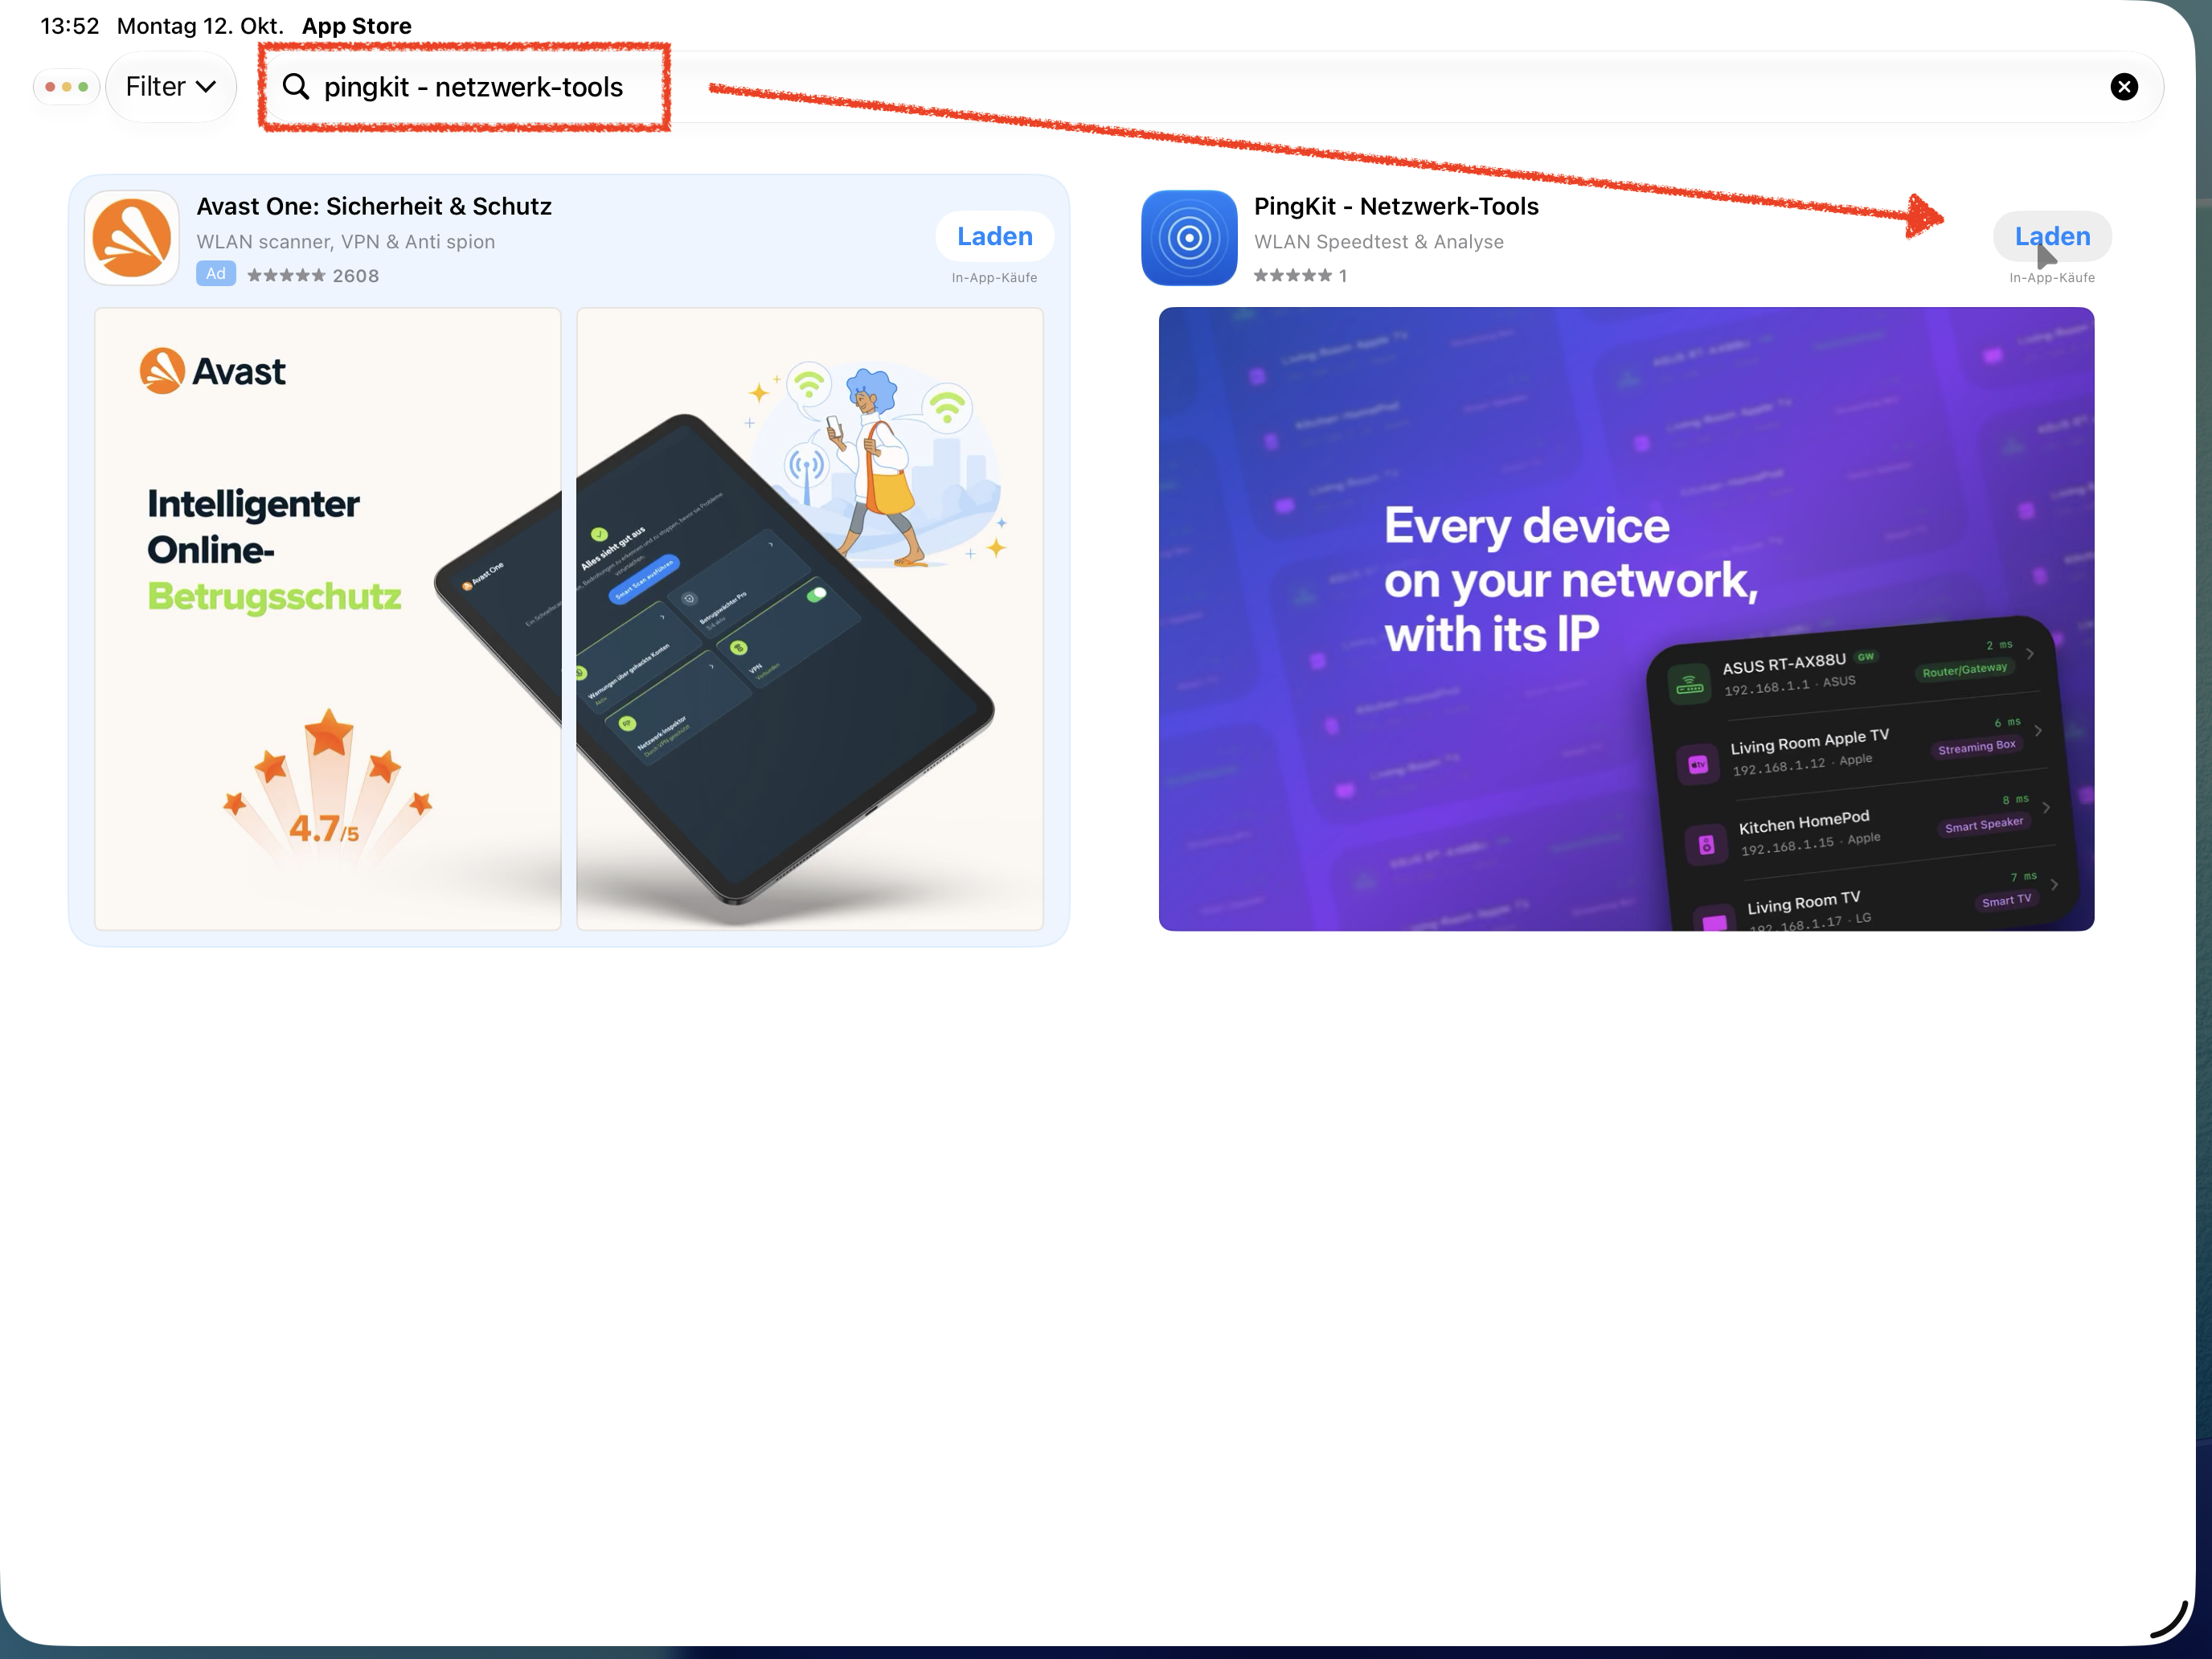2212x1659 pixels.
Task: Click Avast One star rating 2608
Action: [x=313, y=275]
